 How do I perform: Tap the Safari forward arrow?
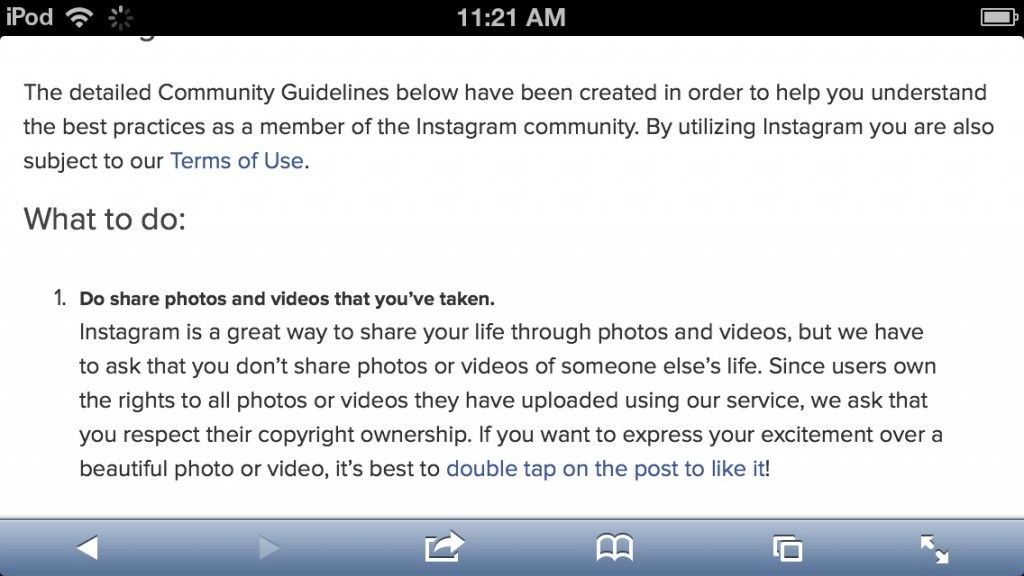pyautogui.click(x=269, y=547)
